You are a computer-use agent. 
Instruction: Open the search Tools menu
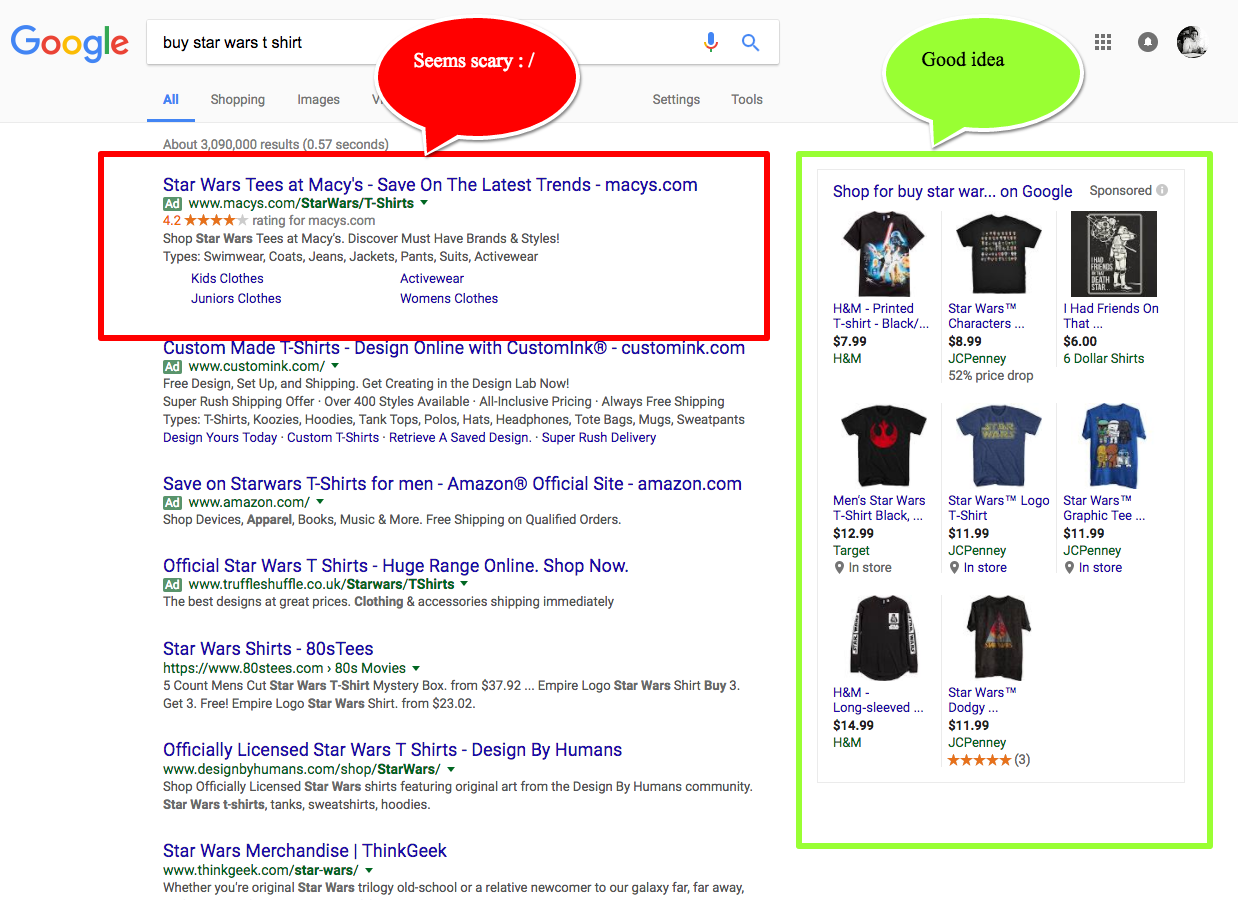[x=747, y=99]
